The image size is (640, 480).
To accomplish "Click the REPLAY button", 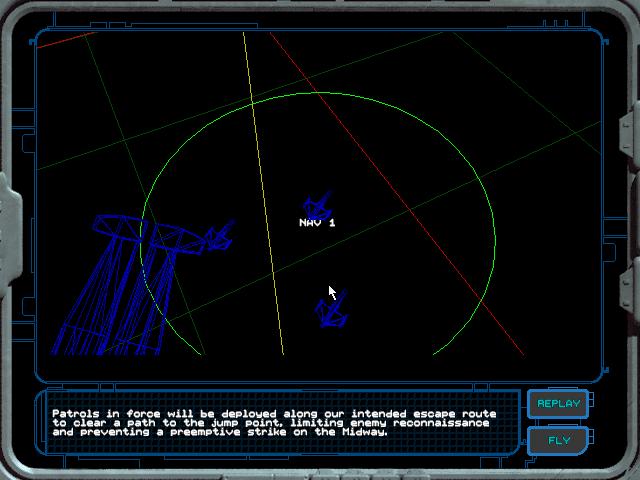I will click(x=558, y=404).
